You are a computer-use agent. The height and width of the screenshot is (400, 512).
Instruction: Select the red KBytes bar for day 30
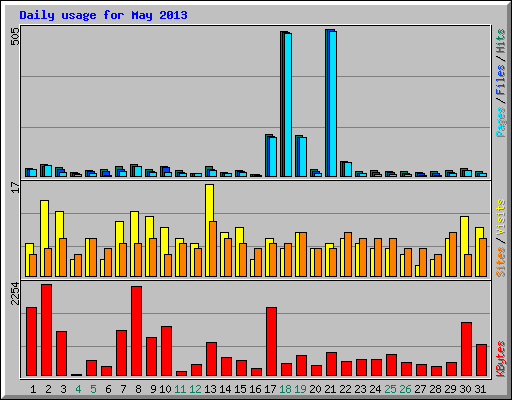pyautogui.click(x=466, y=349)
